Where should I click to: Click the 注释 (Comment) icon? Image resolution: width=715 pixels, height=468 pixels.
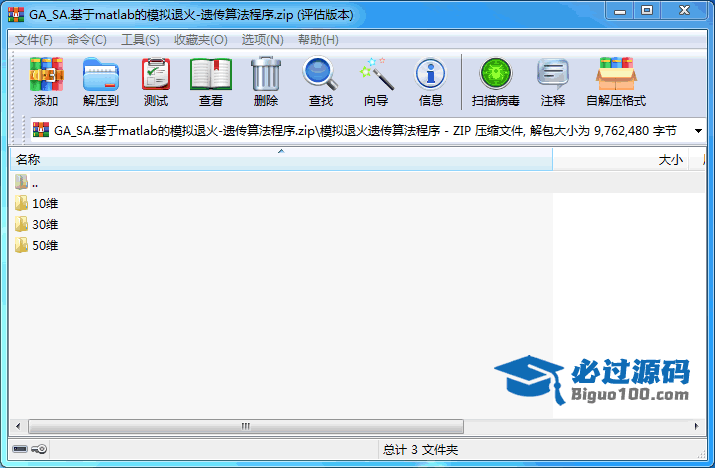[553, 82]
